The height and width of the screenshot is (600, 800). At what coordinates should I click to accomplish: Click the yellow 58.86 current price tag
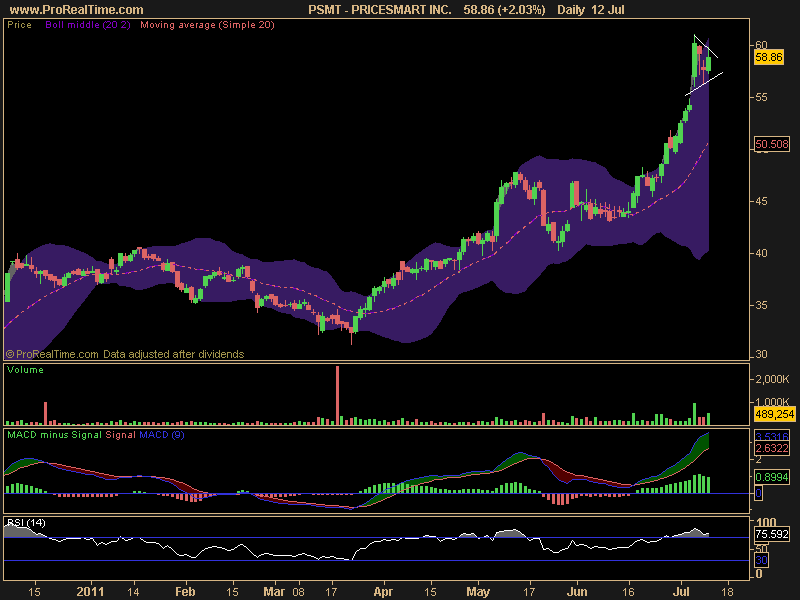pos(768,57)
